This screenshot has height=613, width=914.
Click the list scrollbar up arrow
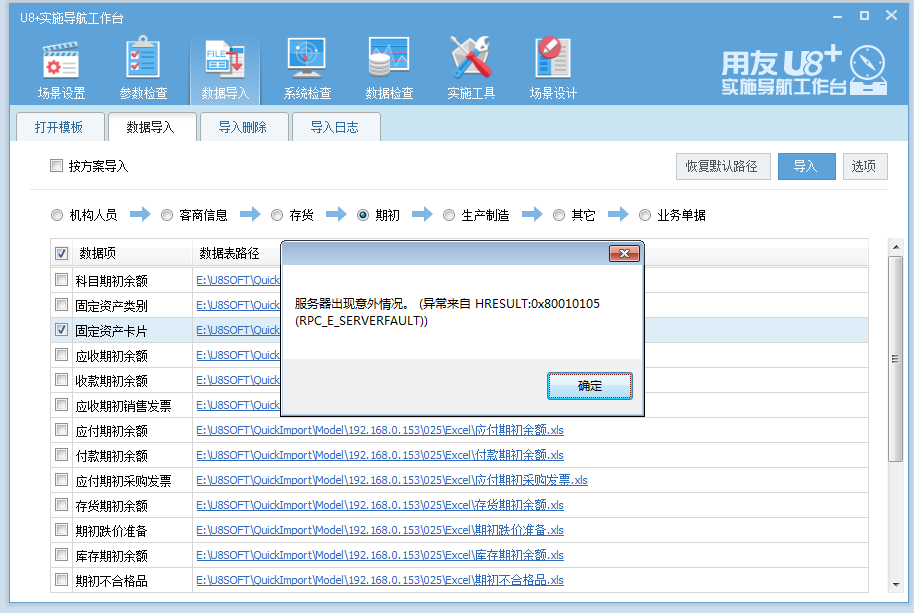coord(896,247)
